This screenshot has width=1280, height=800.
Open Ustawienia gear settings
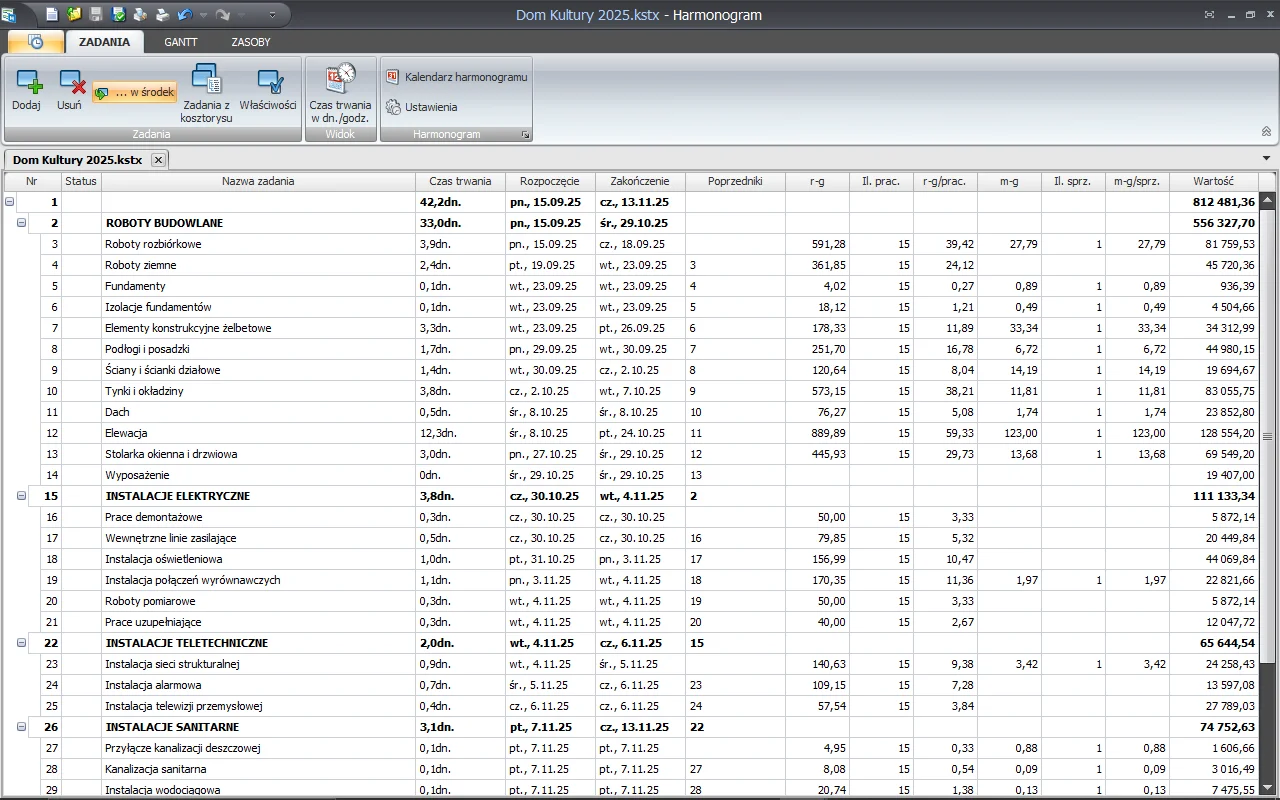pyautogui.click(x=393, y=107)
